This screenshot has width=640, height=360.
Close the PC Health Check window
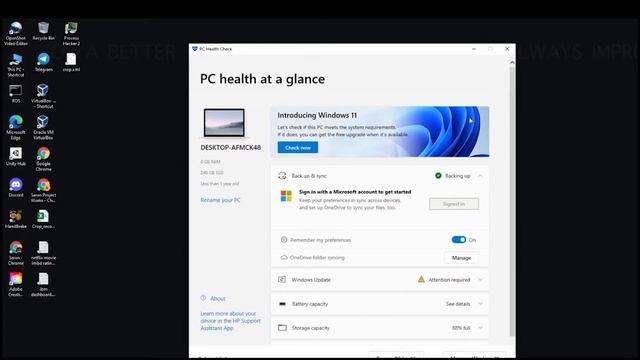point(507,49)
